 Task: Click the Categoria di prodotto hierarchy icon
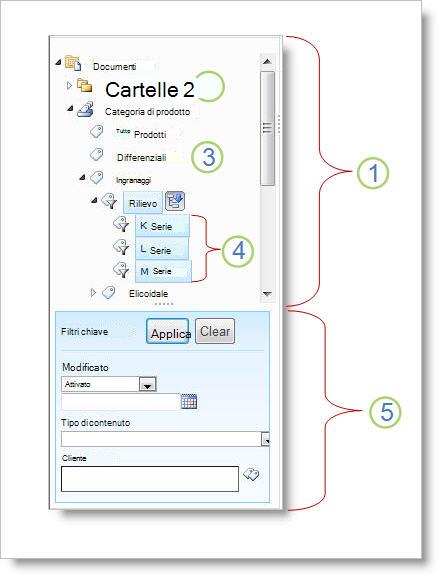pyautogui.click(x=85, y=109)
